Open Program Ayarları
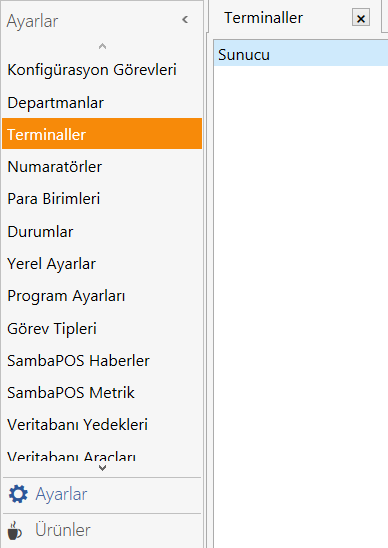The width and height of the screenshot is (388, 548). (102, 296)
